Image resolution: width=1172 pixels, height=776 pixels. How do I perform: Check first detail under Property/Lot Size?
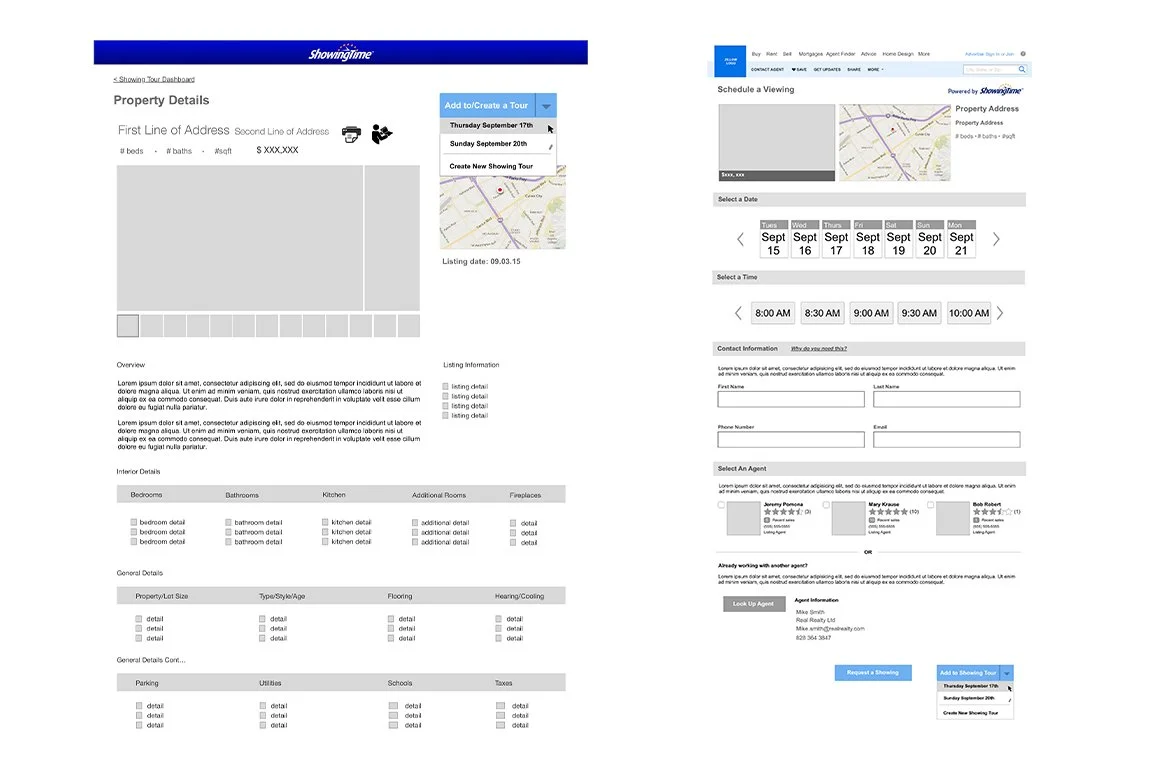[139, 619]
